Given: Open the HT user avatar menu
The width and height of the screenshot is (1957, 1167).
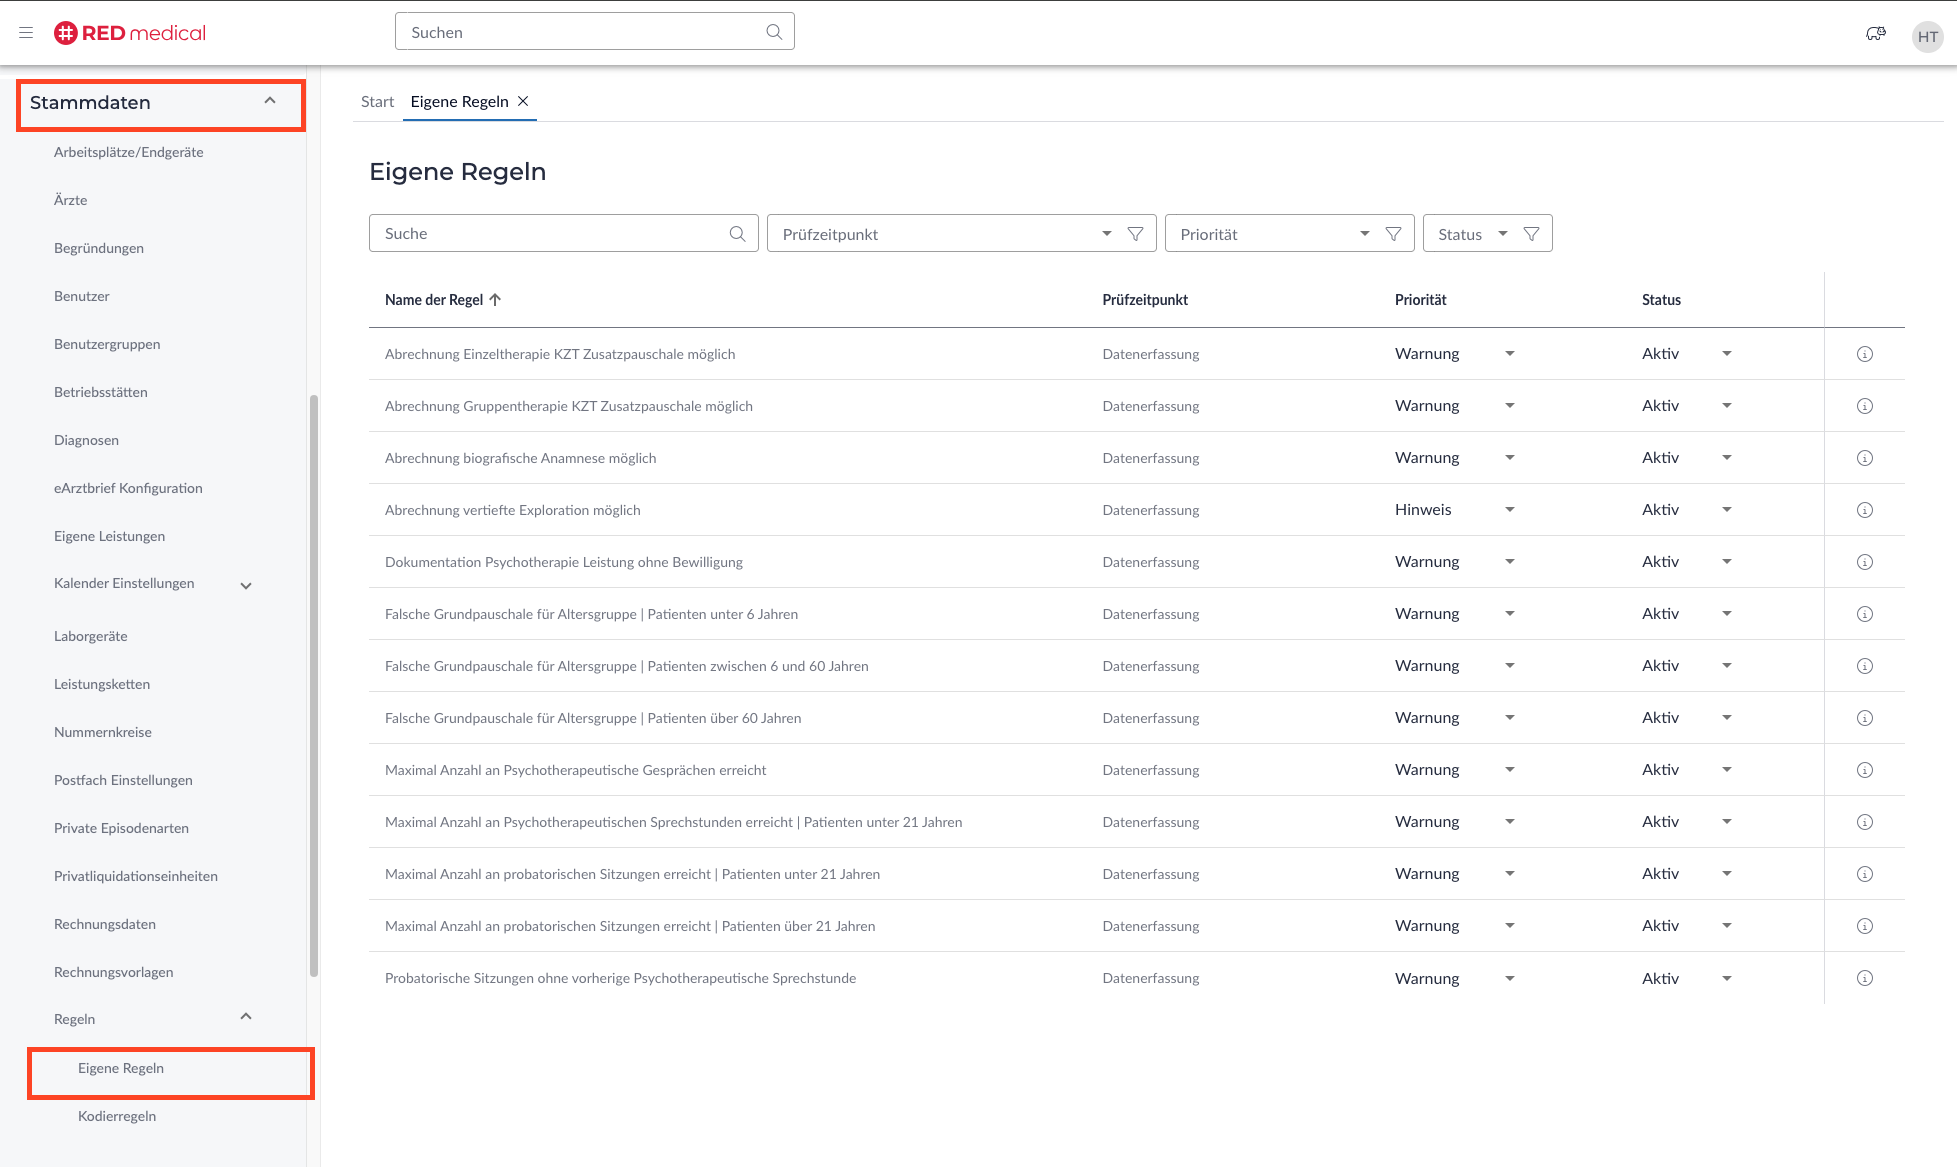Looking at the screenshot, I should click(x=1927, y=36).
